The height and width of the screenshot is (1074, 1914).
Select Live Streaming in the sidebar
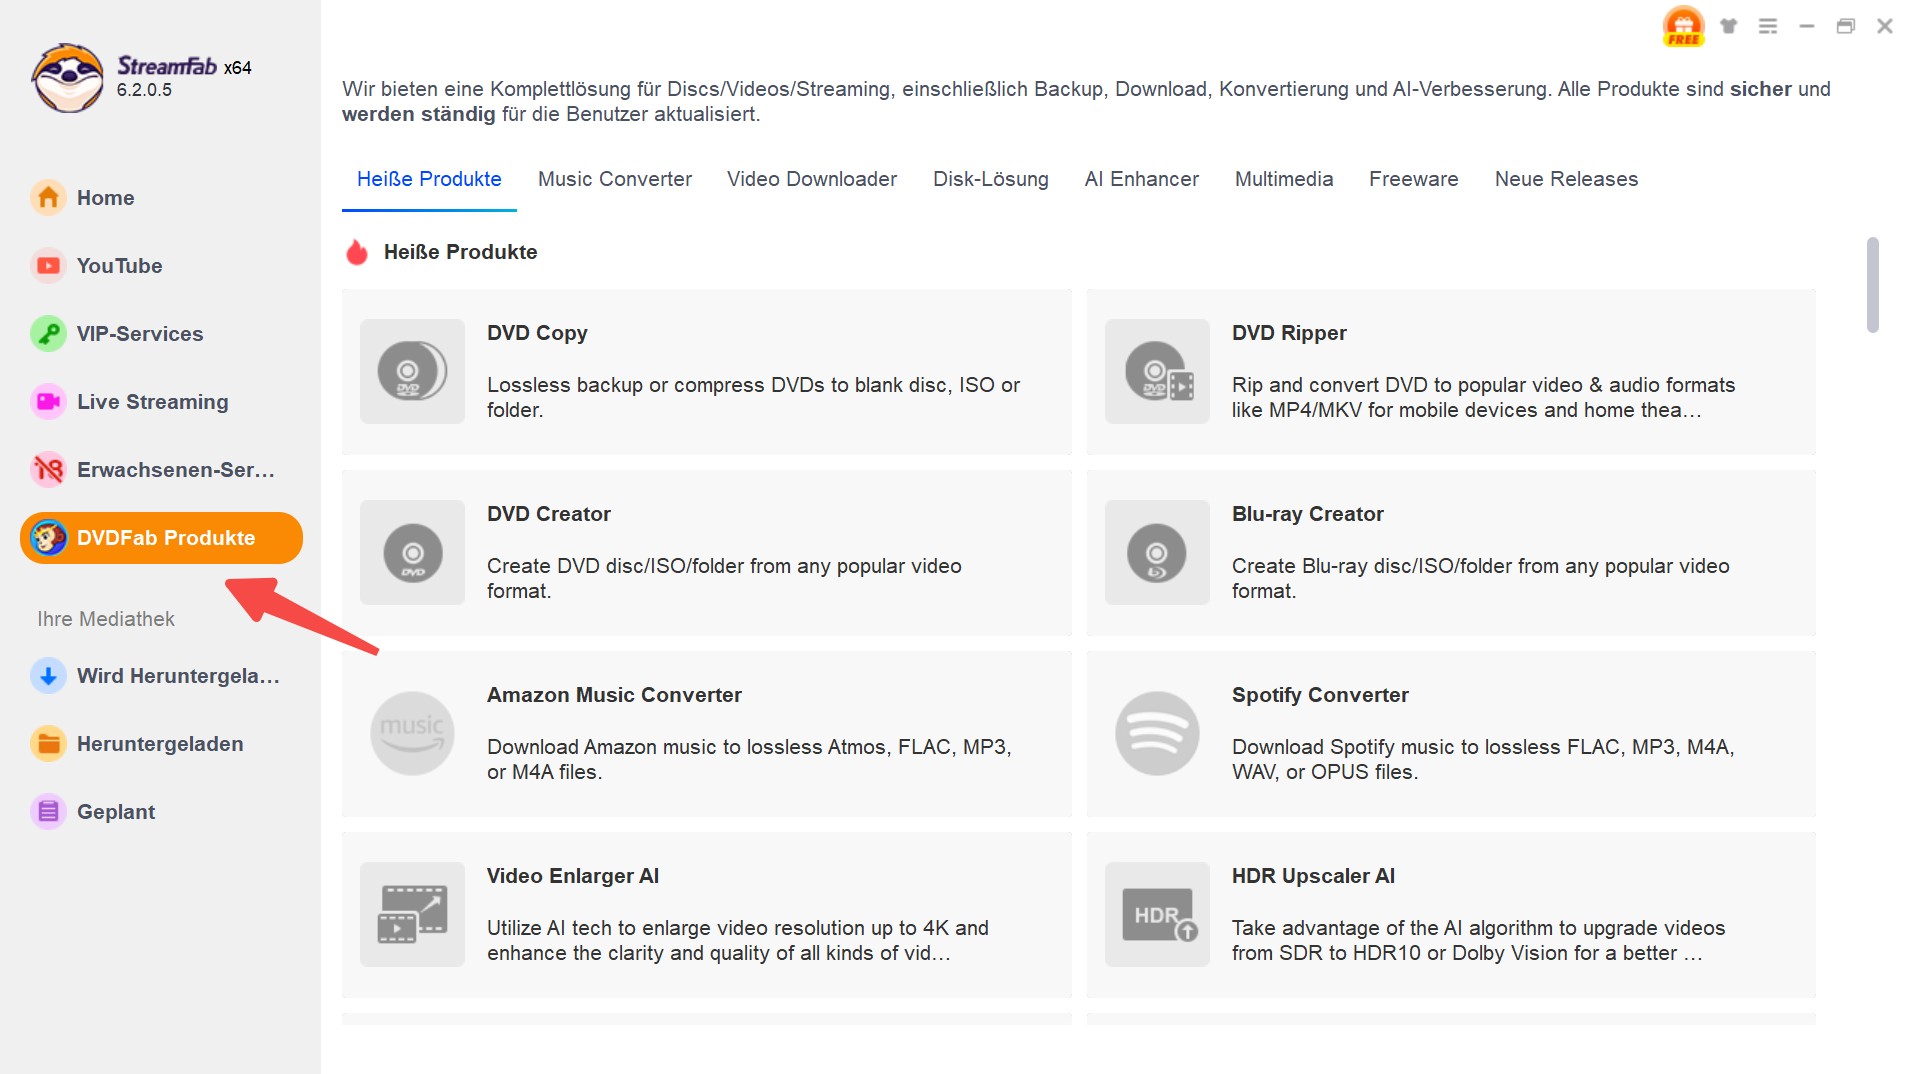point(160,402)
